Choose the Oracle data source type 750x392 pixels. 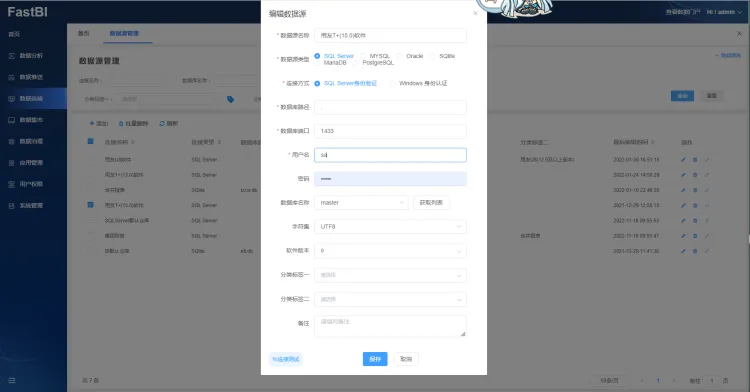pos(399,56)
